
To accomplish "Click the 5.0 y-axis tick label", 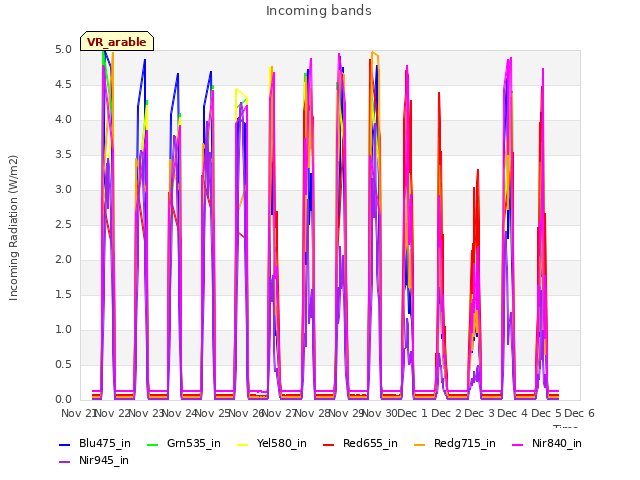I will coord(63,50).
